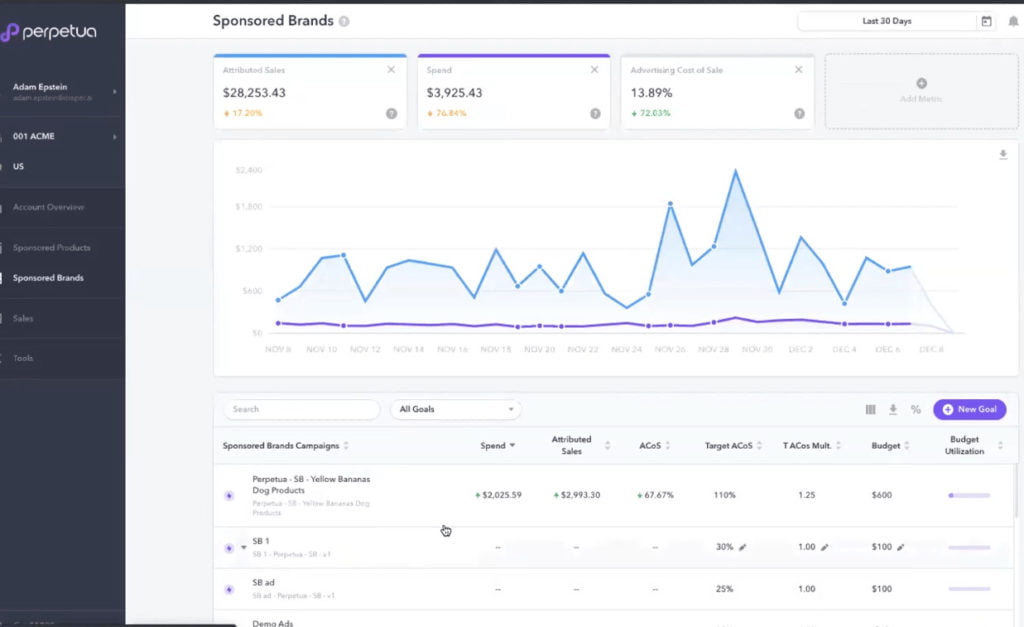The height and width of the screenshot is (627, 1024).
Task: Open Perpetua - SB - Yellow Bananas campaign
Action: click(311, 485)
